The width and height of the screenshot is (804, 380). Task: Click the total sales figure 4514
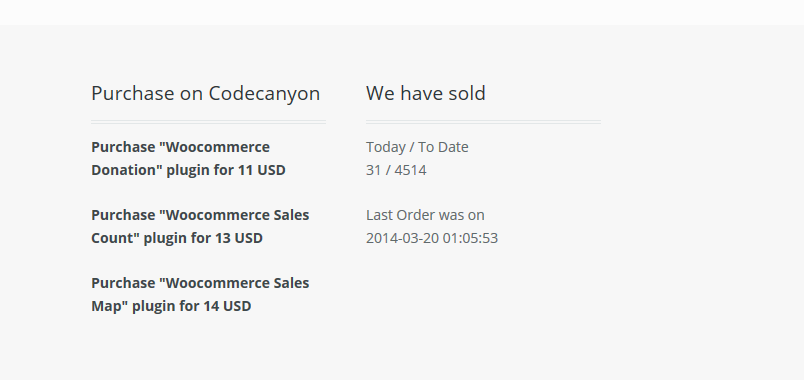tap(410, 170)
